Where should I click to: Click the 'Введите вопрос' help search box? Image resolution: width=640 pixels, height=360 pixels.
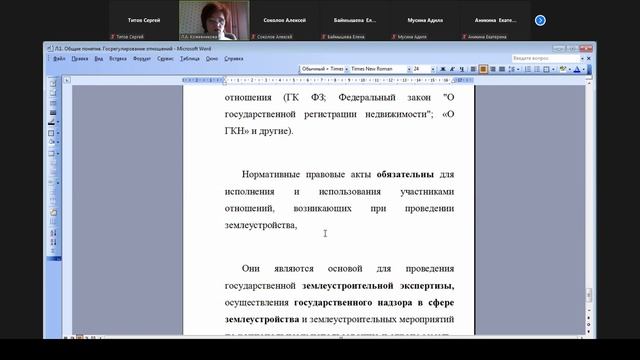[x=546, y=59]
